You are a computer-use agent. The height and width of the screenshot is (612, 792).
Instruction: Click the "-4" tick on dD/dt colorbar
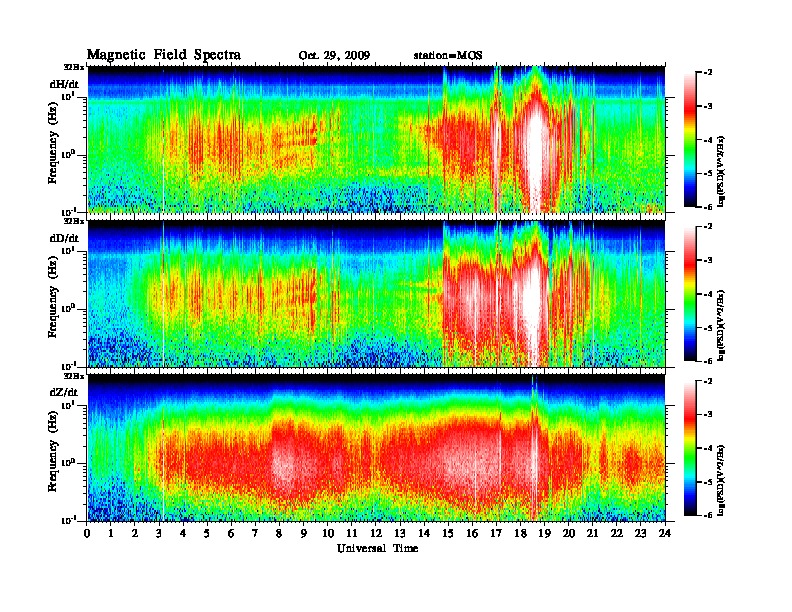point(709,294)
